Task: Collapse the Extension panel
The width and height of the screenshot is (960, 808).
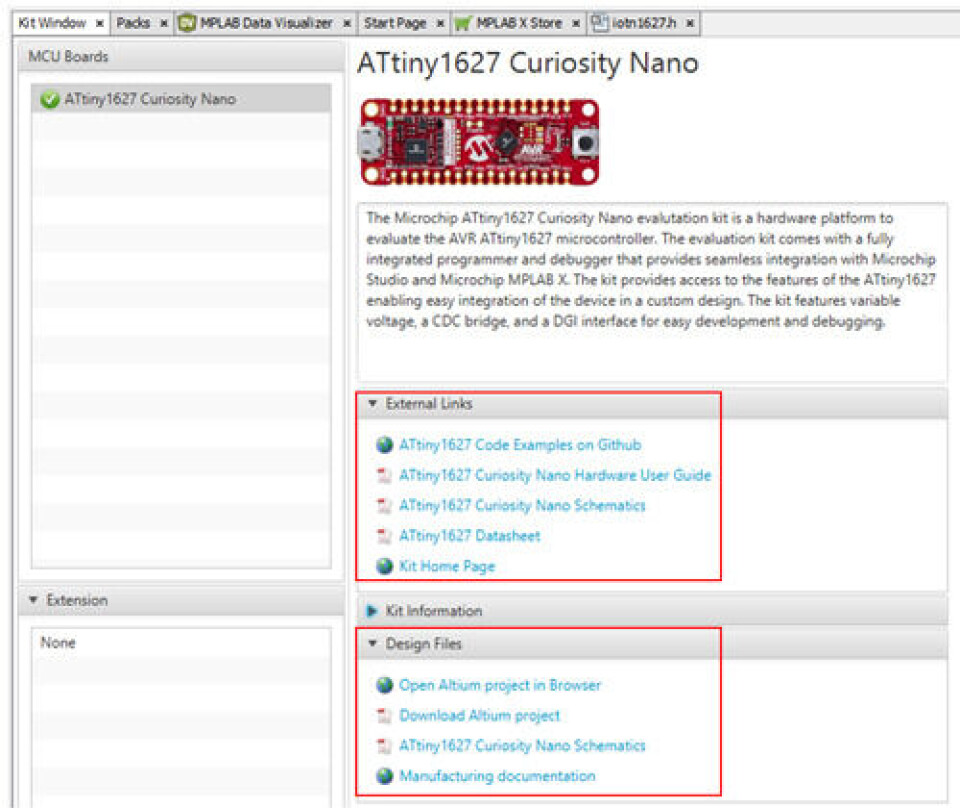Action: tap(34, 600)
